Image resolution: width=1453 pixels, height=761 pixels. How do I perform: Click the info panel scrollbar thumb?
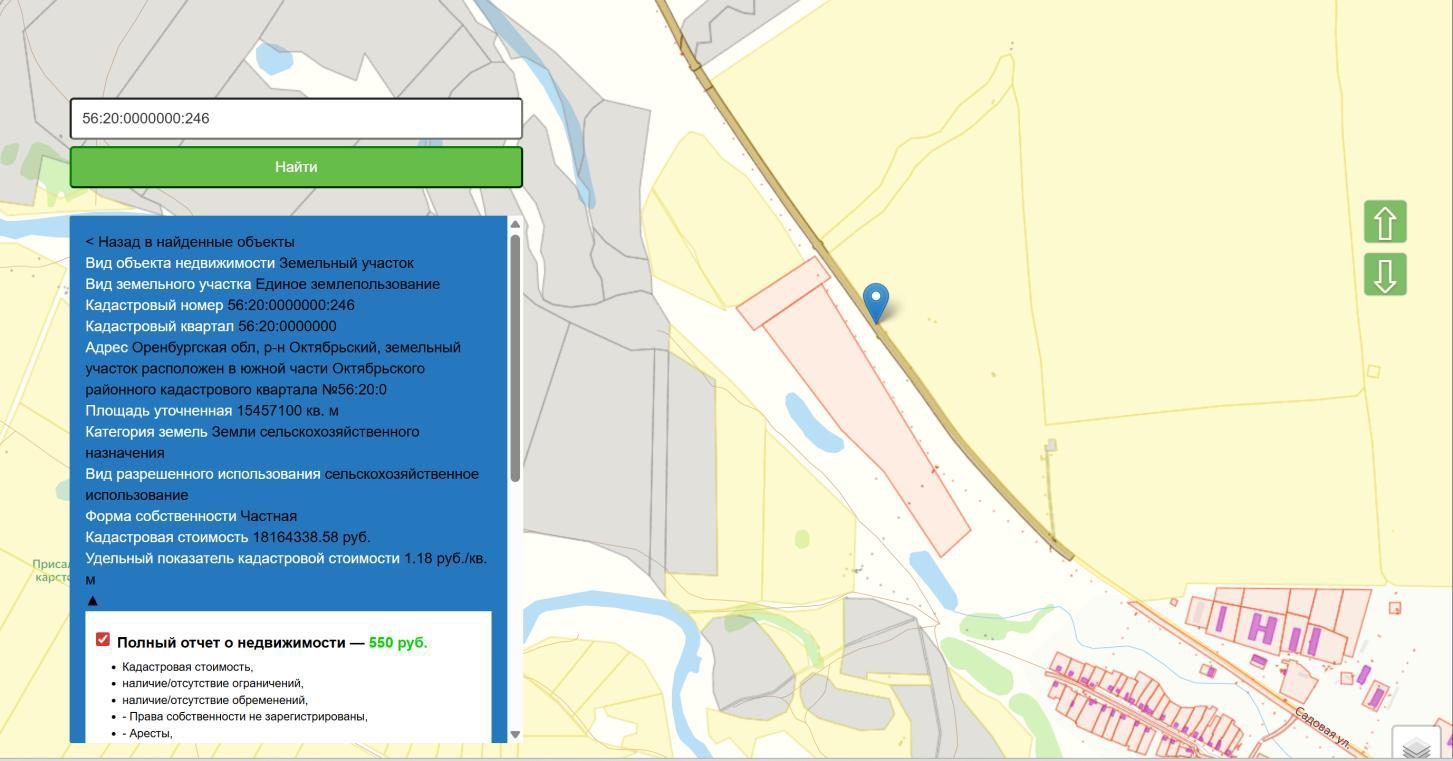tap(515, 357)
